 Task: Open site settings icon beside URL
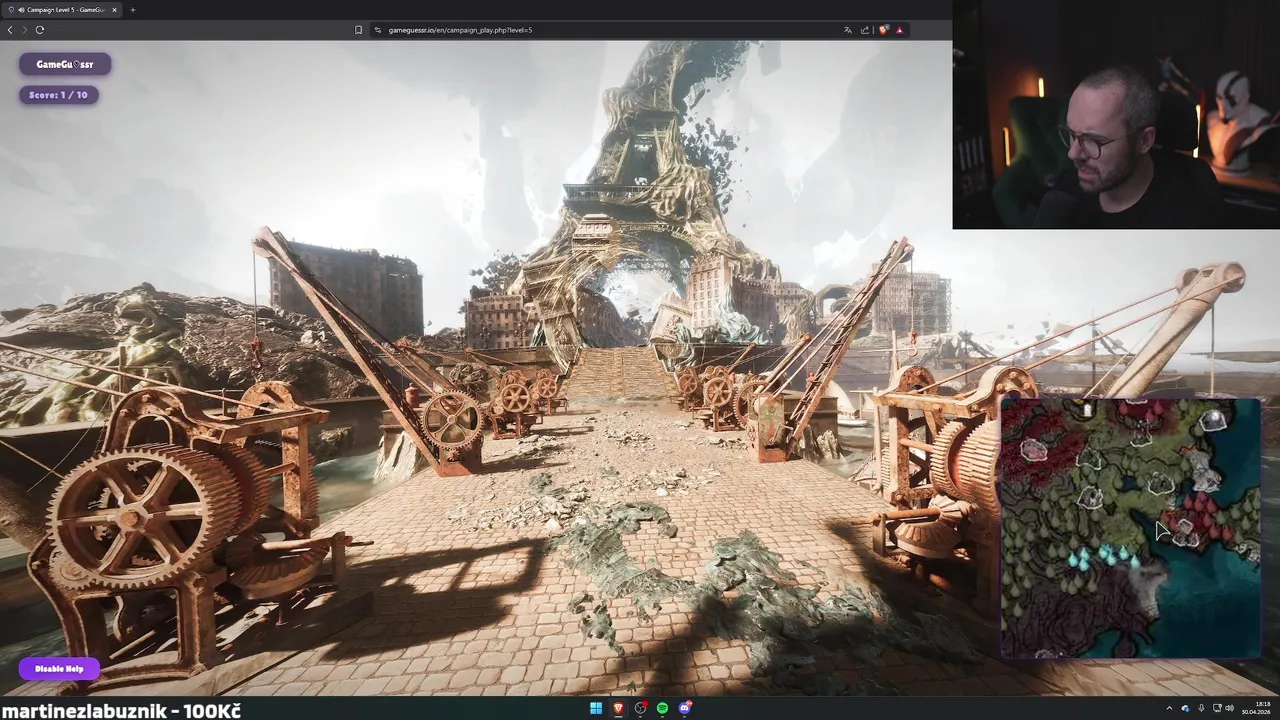378,30
